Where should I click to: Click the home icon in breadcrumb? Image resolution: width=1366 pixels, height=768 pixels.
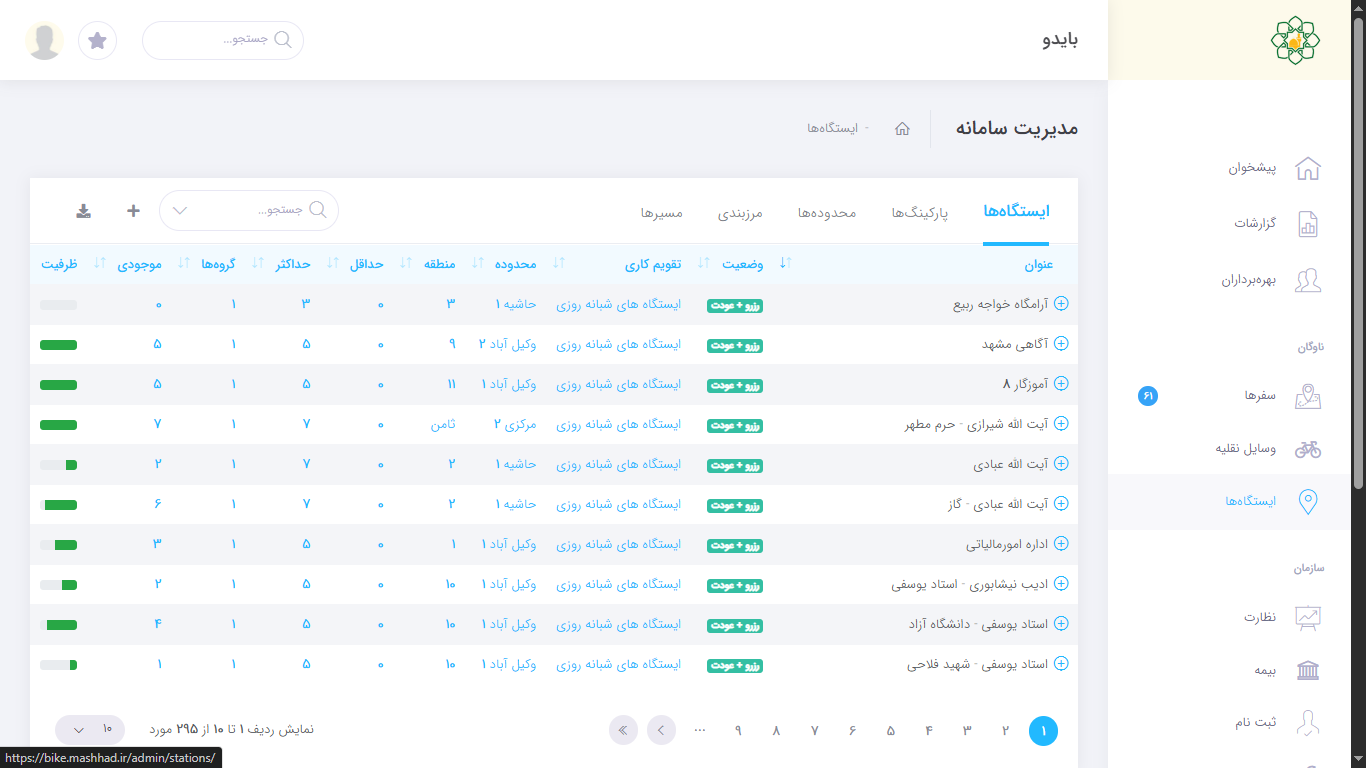coord(902,129)
